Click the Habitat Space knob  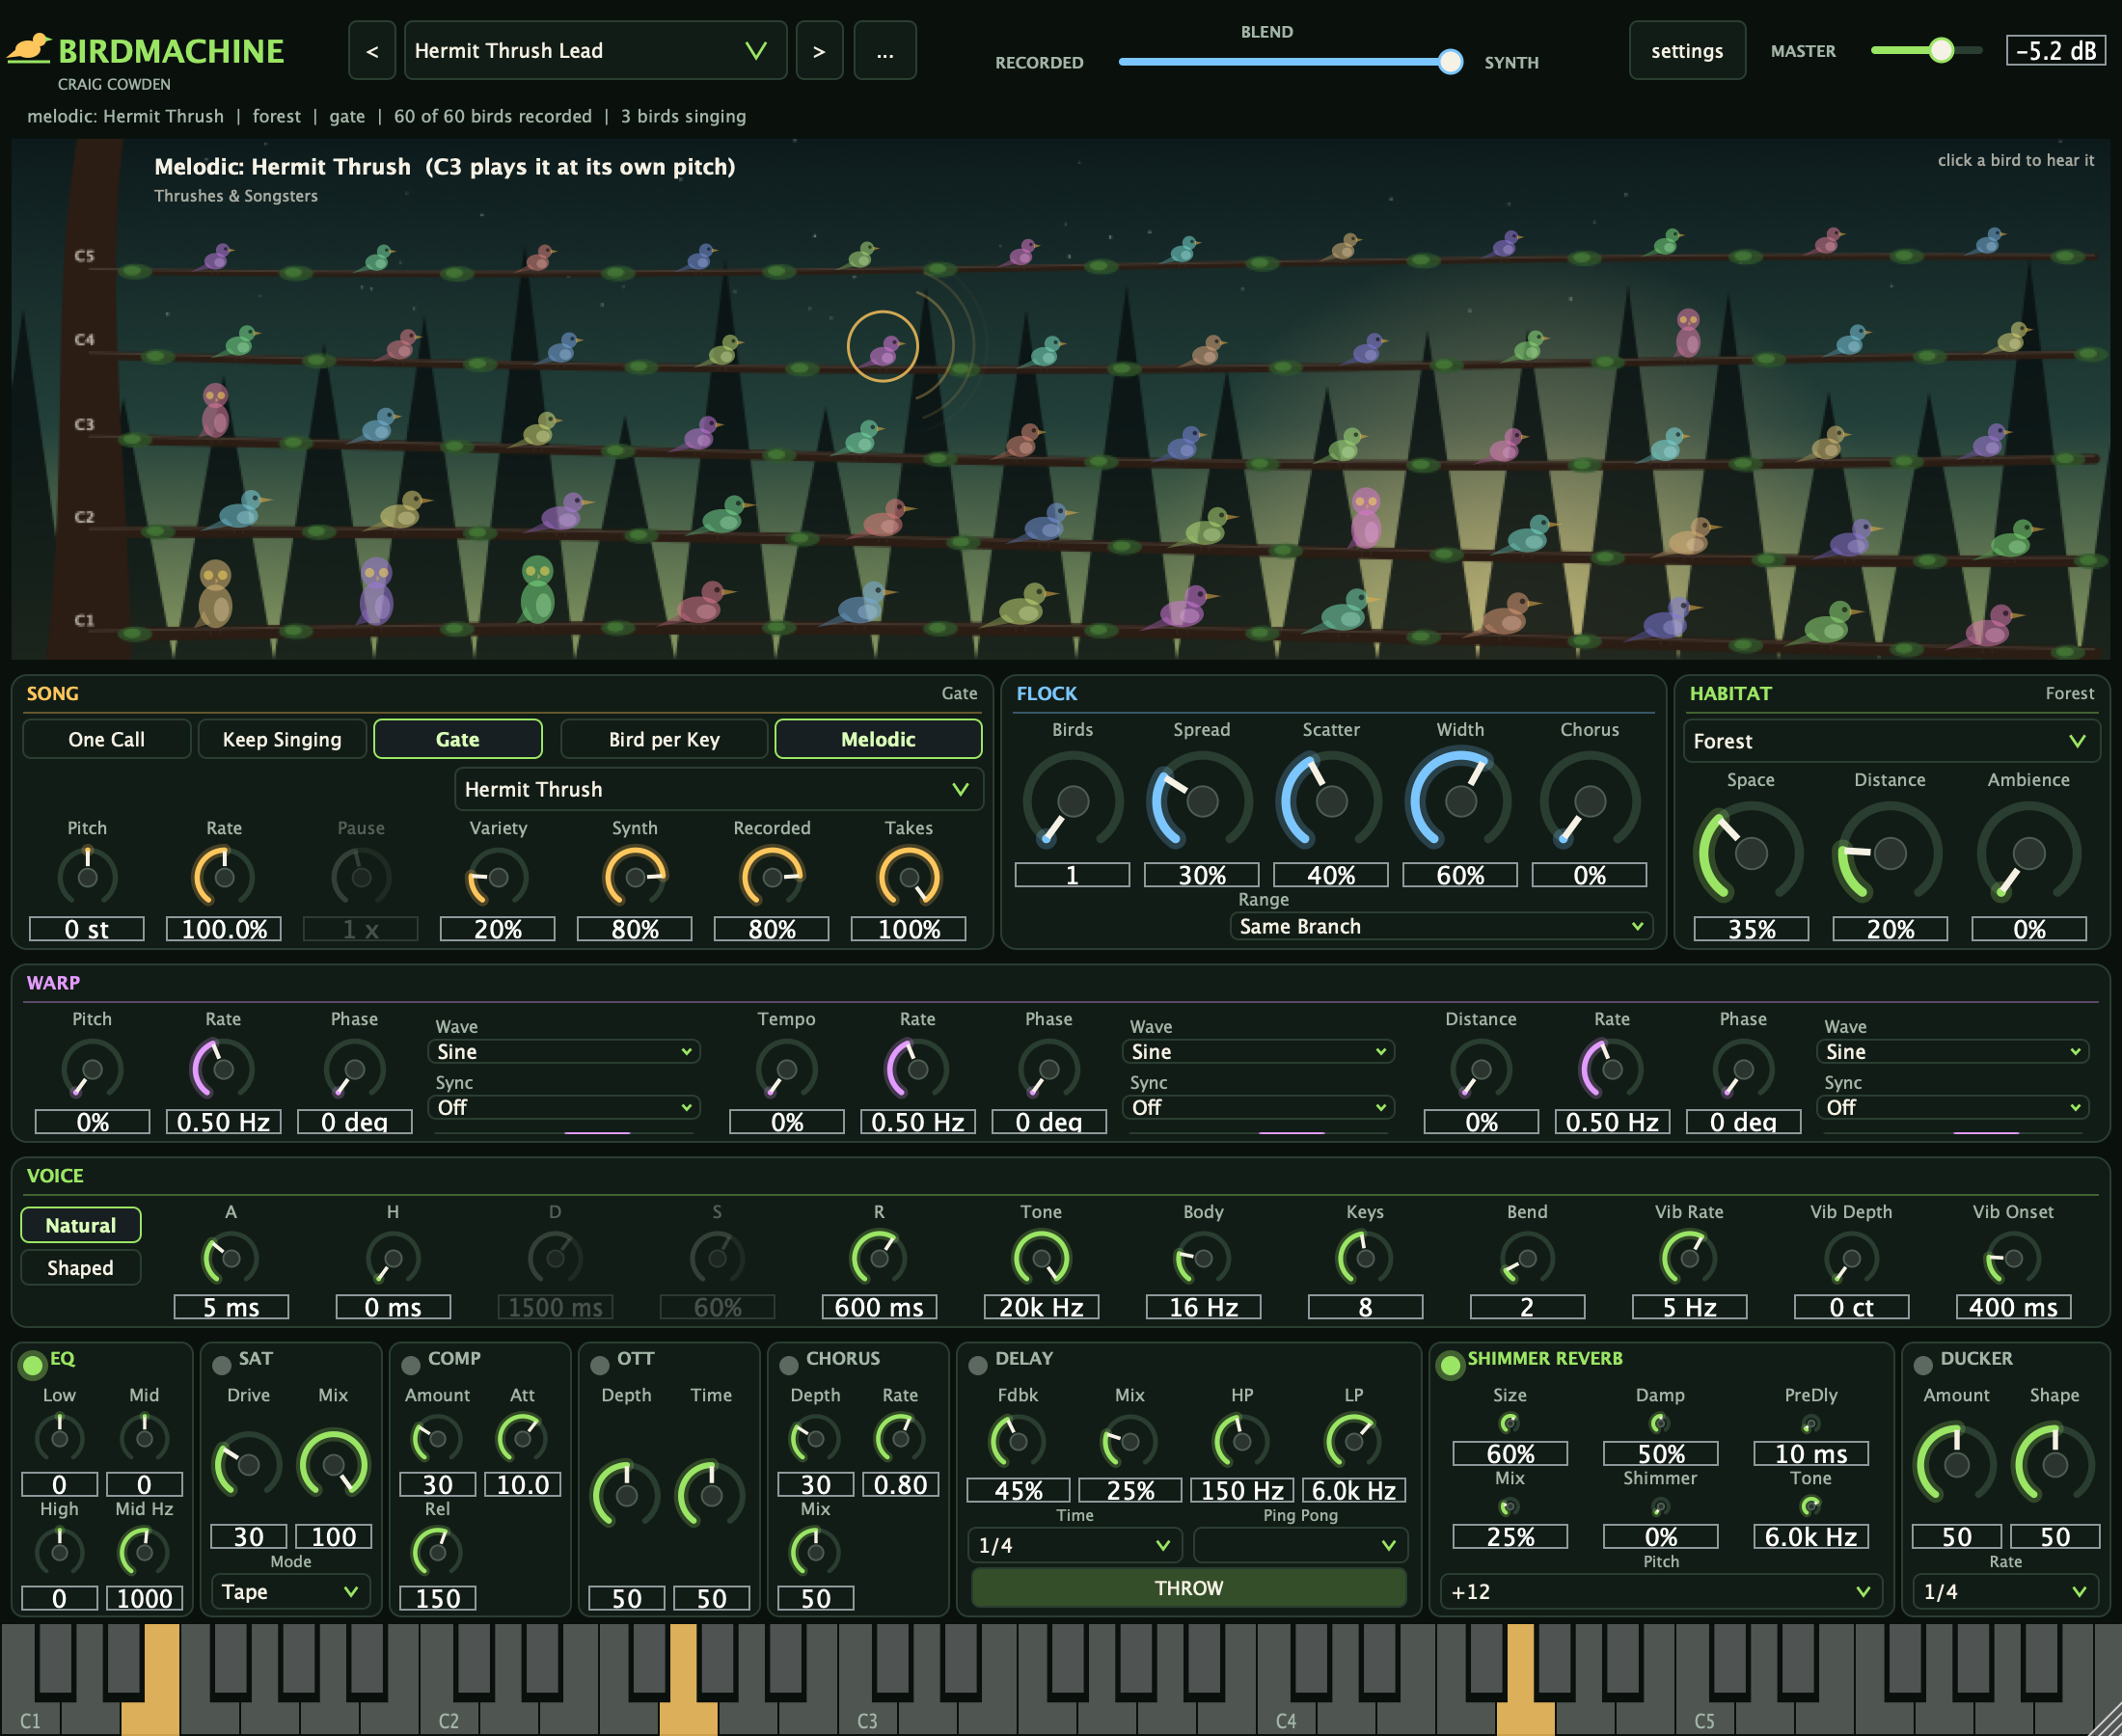point(1751,853)
